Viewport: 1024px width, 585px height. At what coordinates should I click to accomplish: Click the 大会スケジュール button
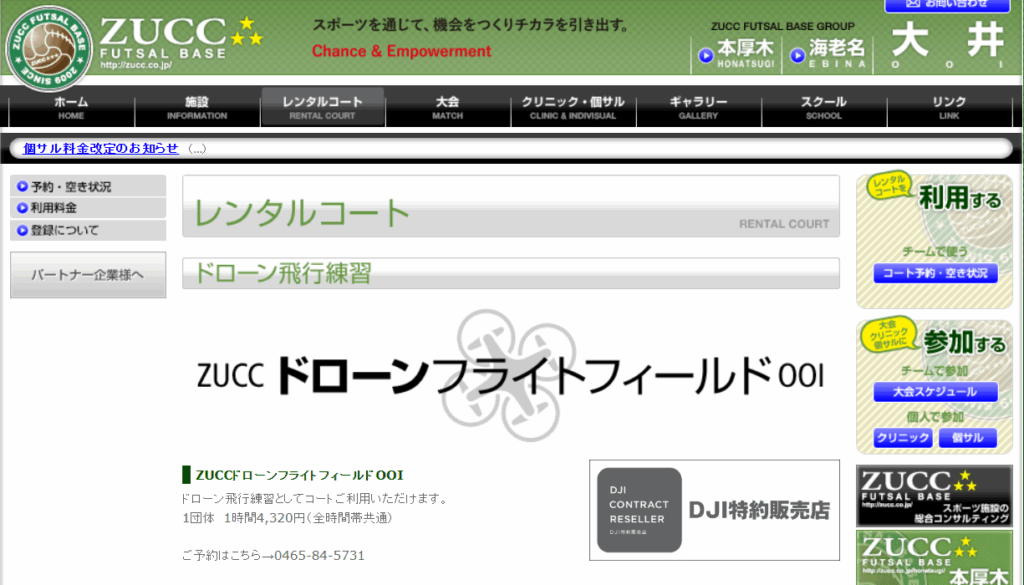[935, 392]
